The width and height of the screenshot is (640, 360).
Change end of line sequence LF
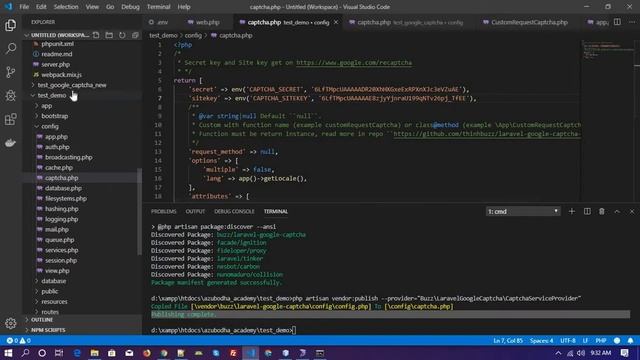pos(585,340)
